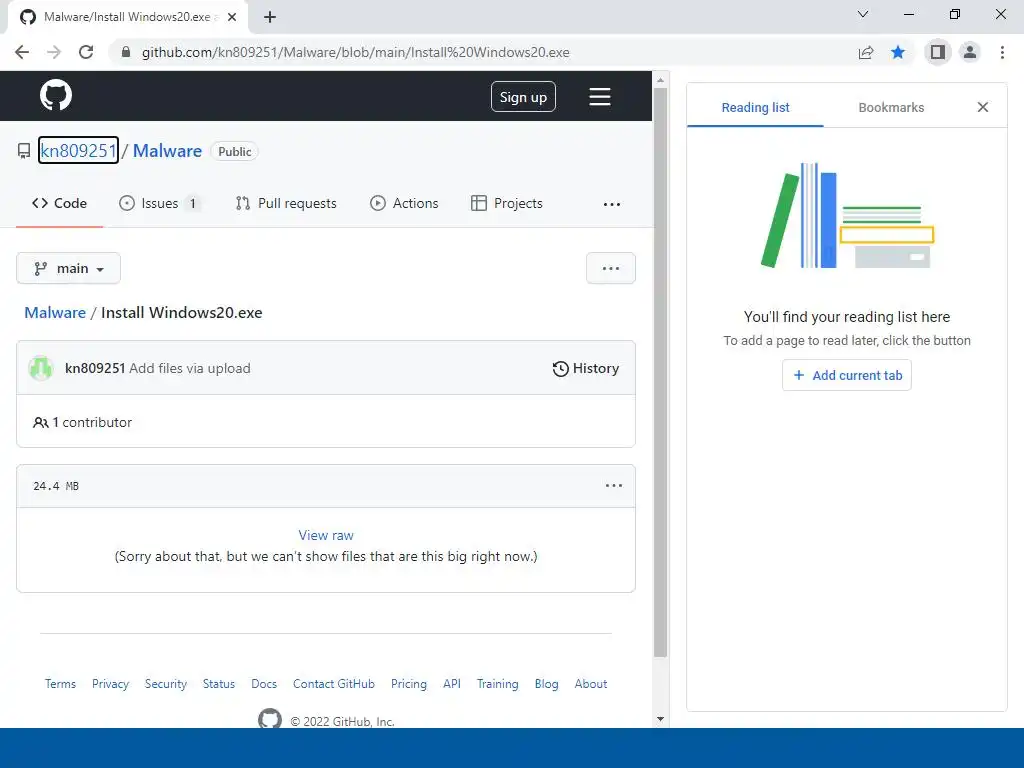View file History
The width and height of the screenshot is (1024, 768).
(585, 368)
